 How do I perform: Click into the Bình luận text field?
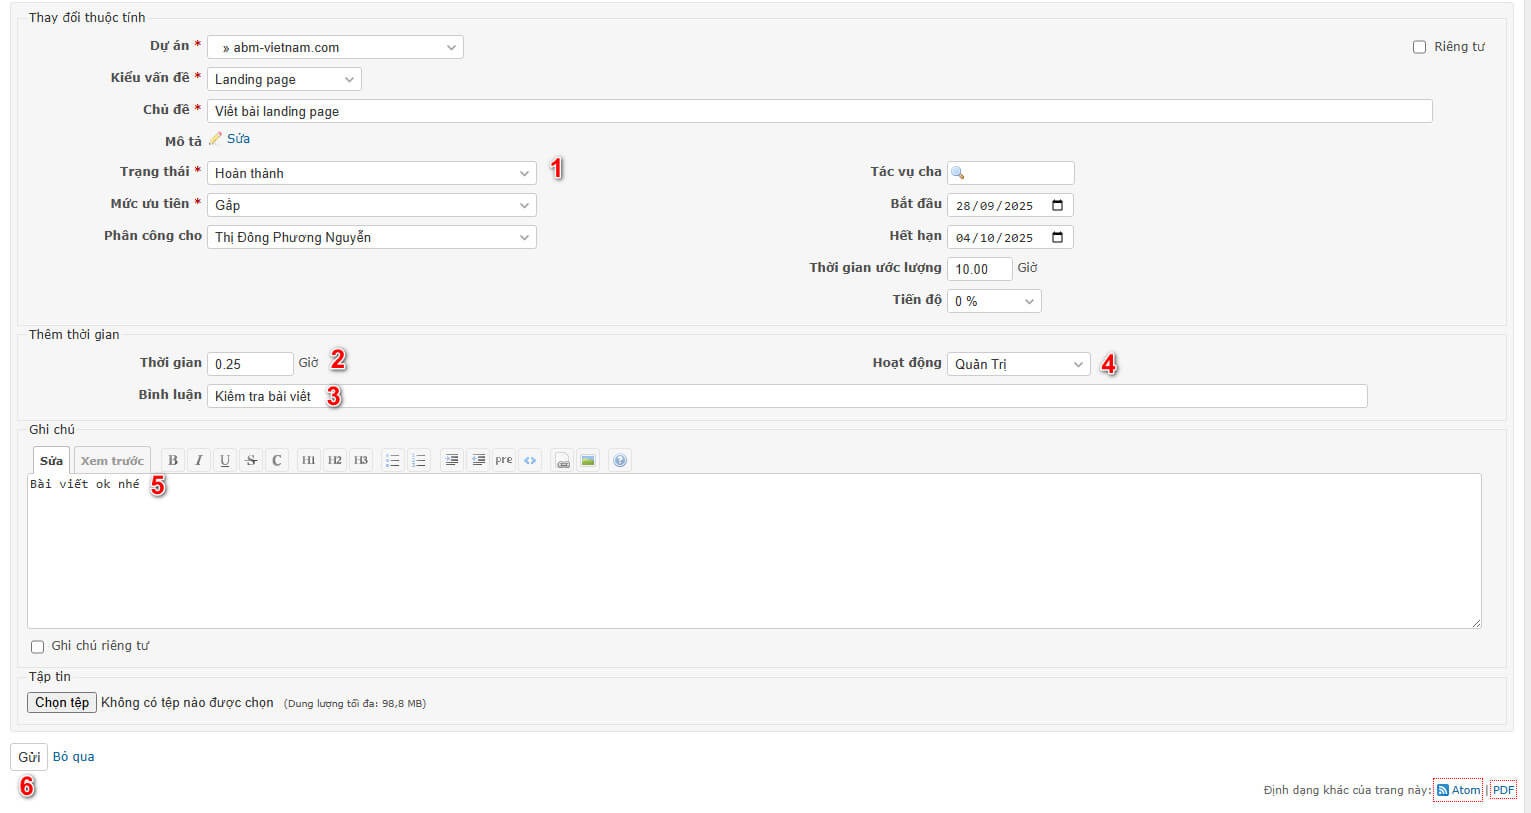(786, 396)
